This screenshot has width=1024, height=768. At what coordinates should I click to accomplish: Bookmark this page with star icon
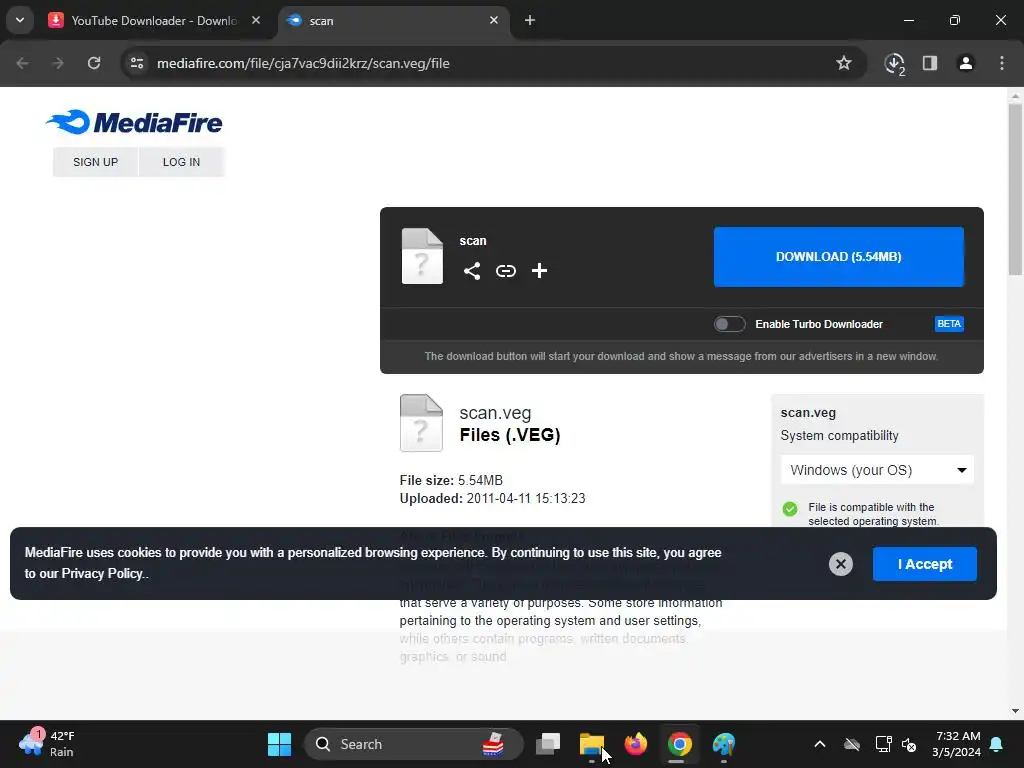[x=844, y=63]
